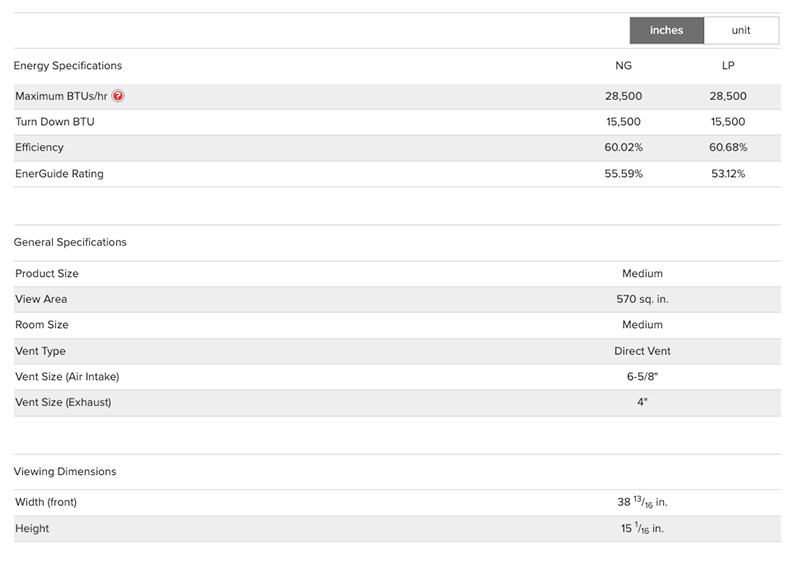
Task: Click the Direct Vent value
Action: [x=640, y=351]
